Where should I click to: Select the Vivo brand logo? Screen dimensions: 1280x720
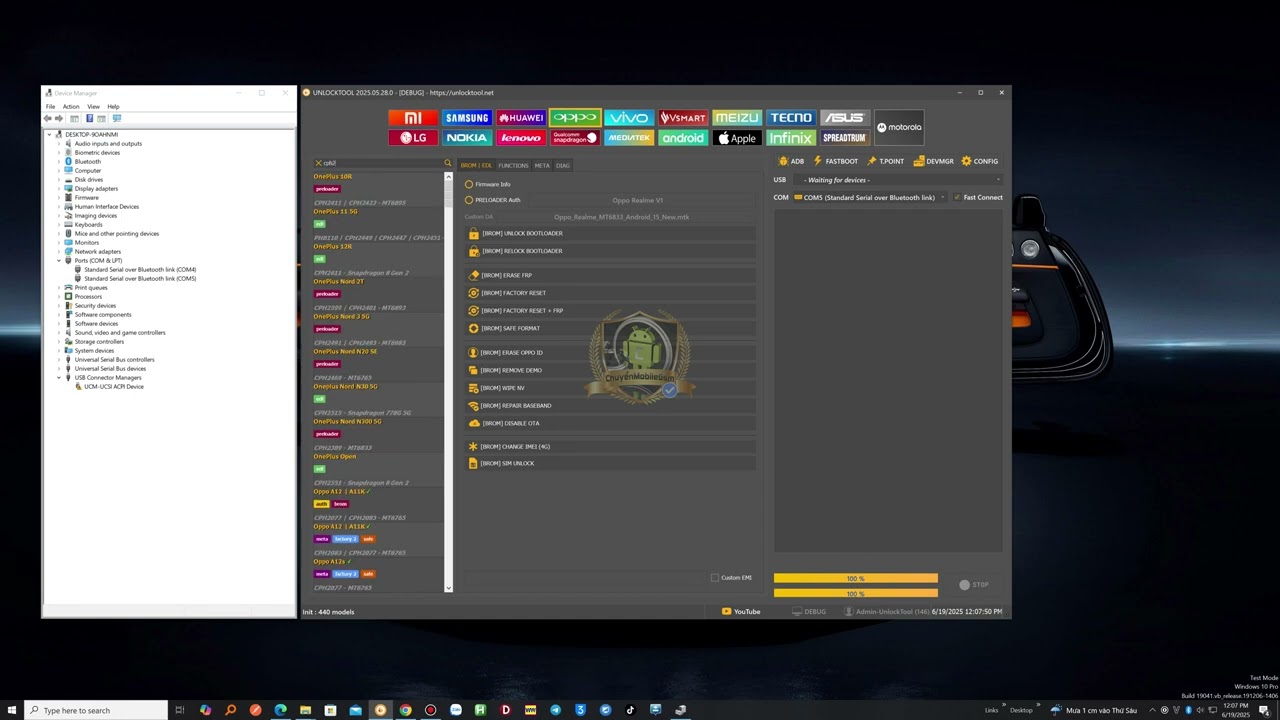[x=629, y=118]
